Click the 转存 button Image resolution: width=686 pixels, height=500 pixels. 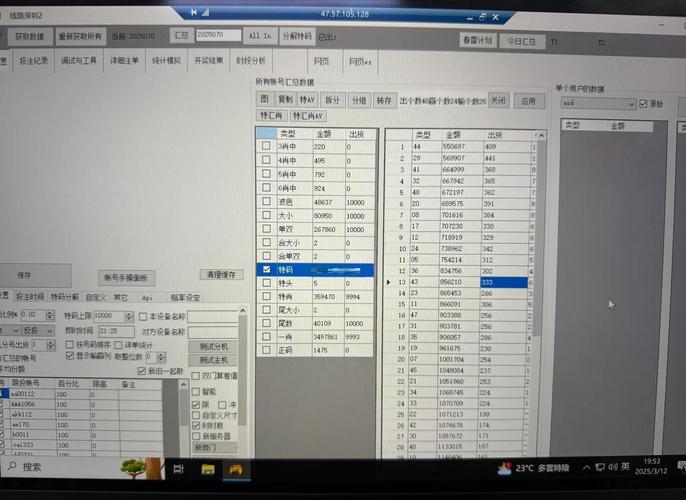(x=384, y=100)
